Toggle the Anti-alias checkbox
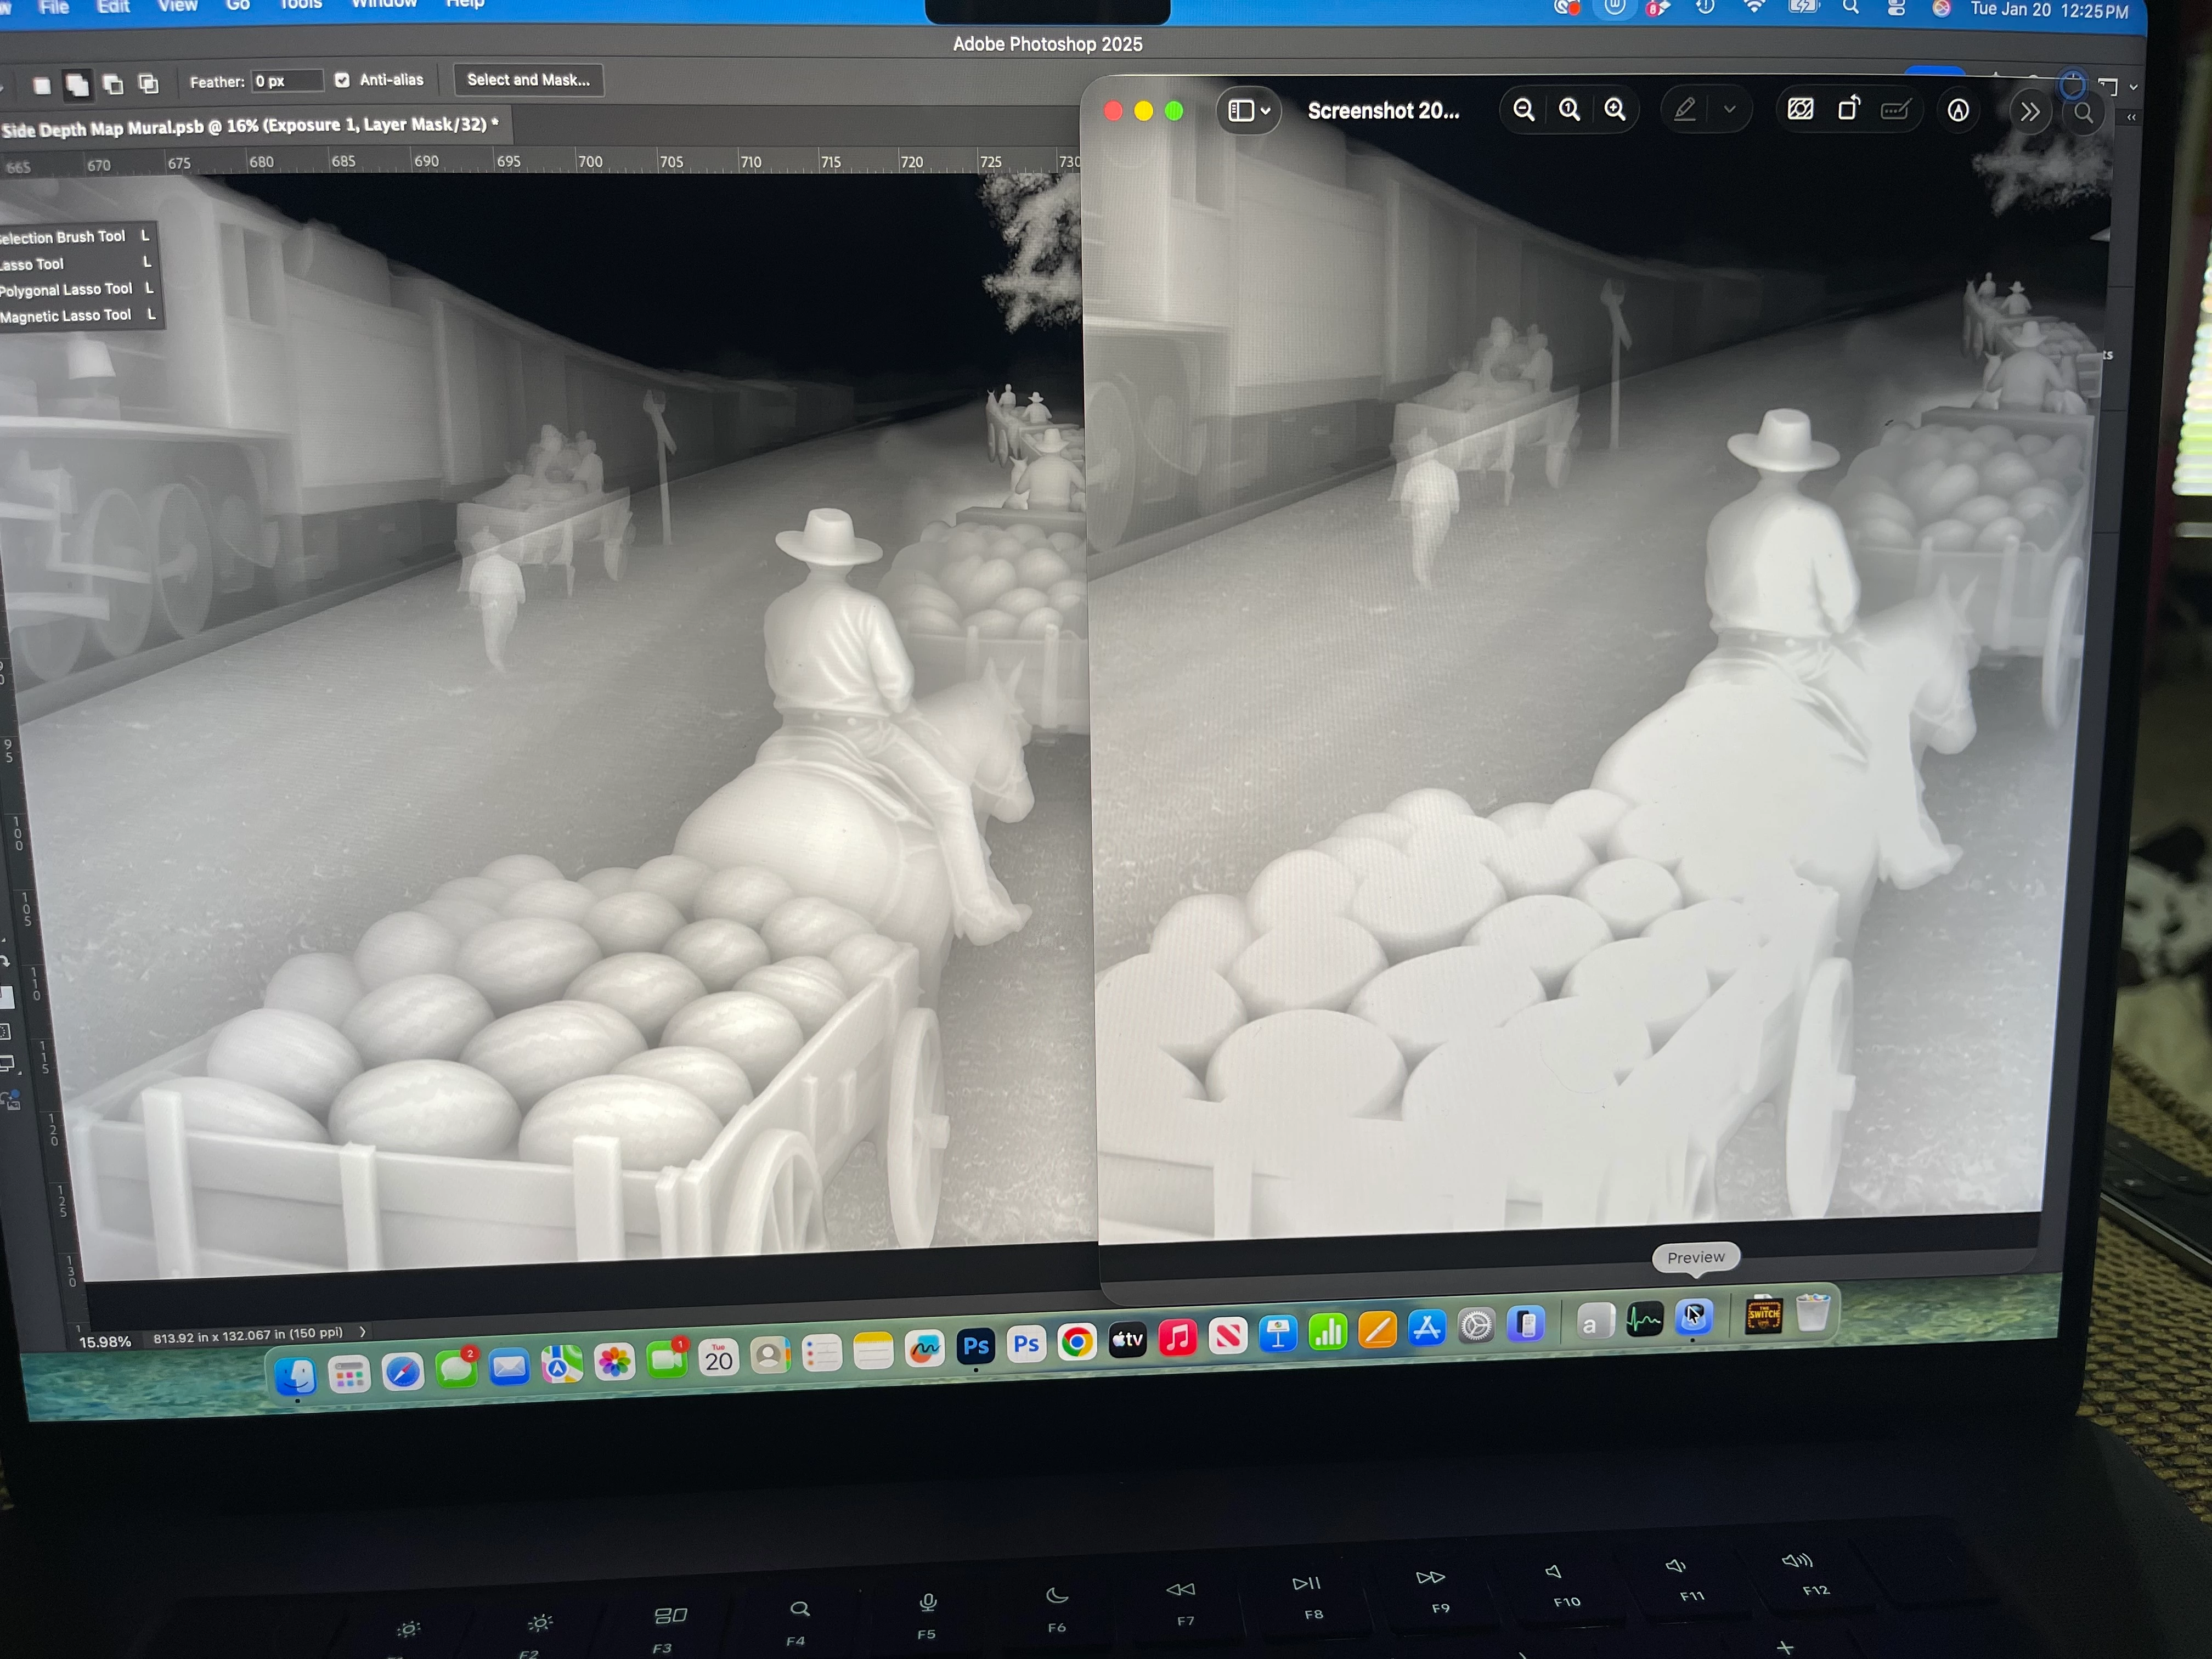This screenshot has height=1659, width=2212. point(342,80)
